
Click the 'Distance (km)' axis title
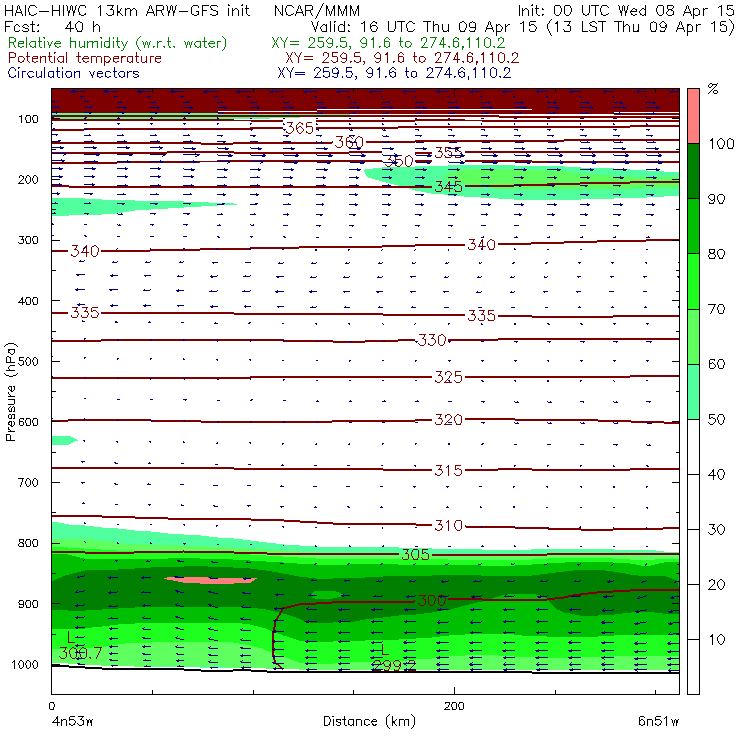click(x=369, y=722)
